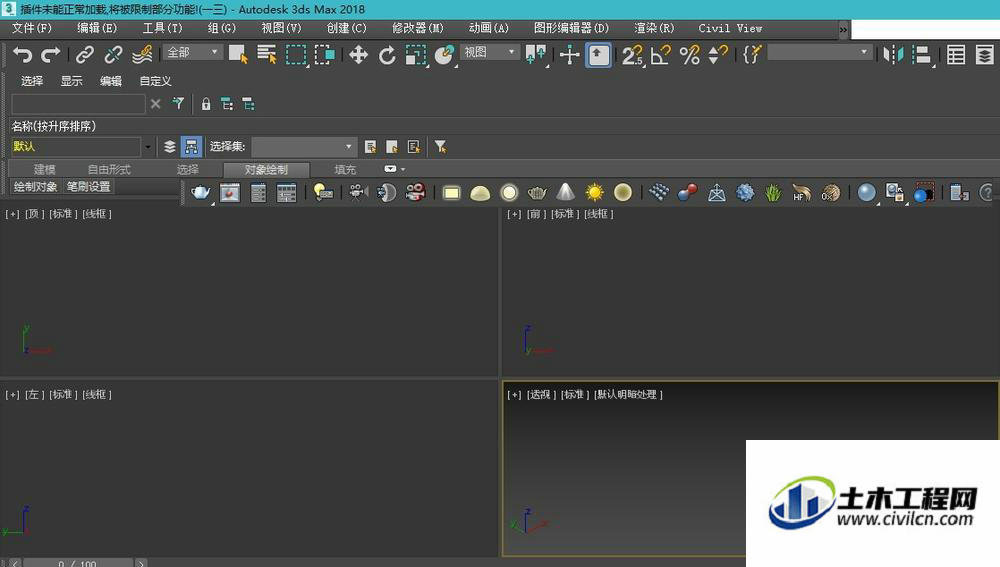Click the Select and Place tool
The width and height of the screenshot is (1000, 567).
pyautogui.click(x=445, y=55)
